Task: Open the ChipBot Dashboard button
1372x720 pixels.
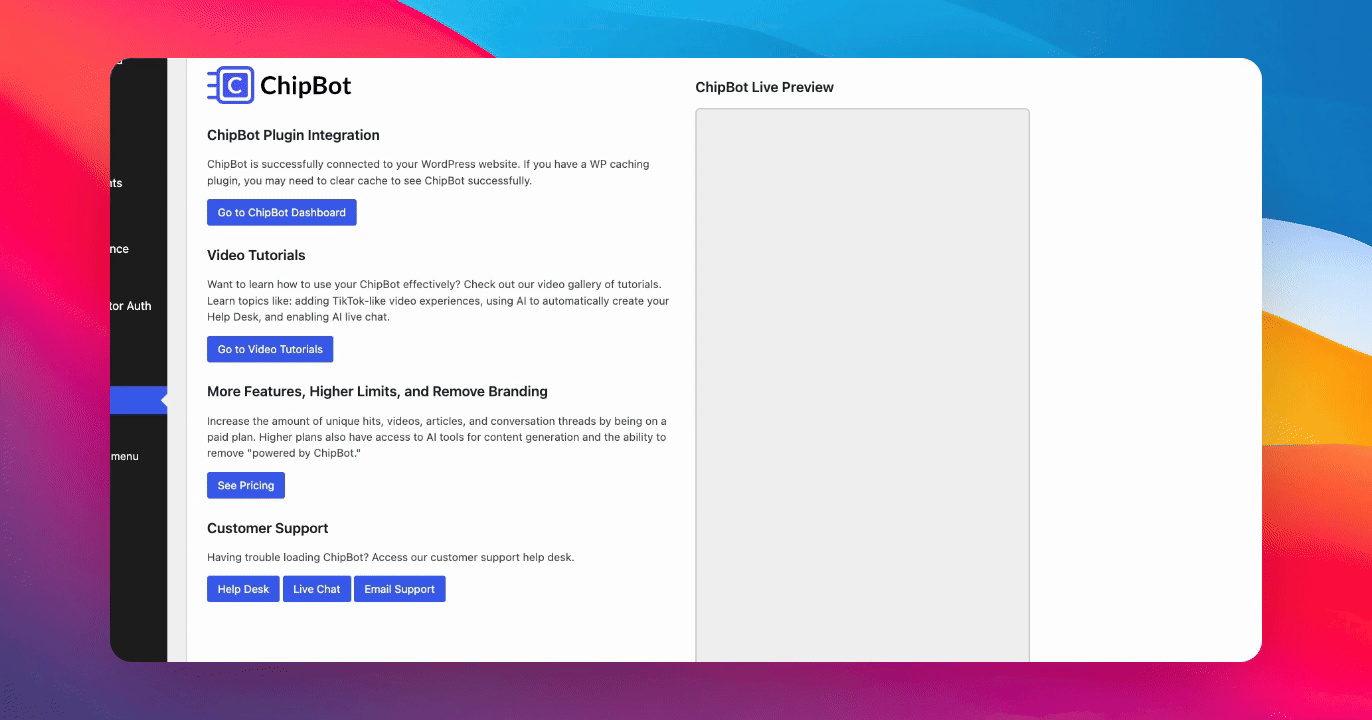Action: [x=282, y=213]
